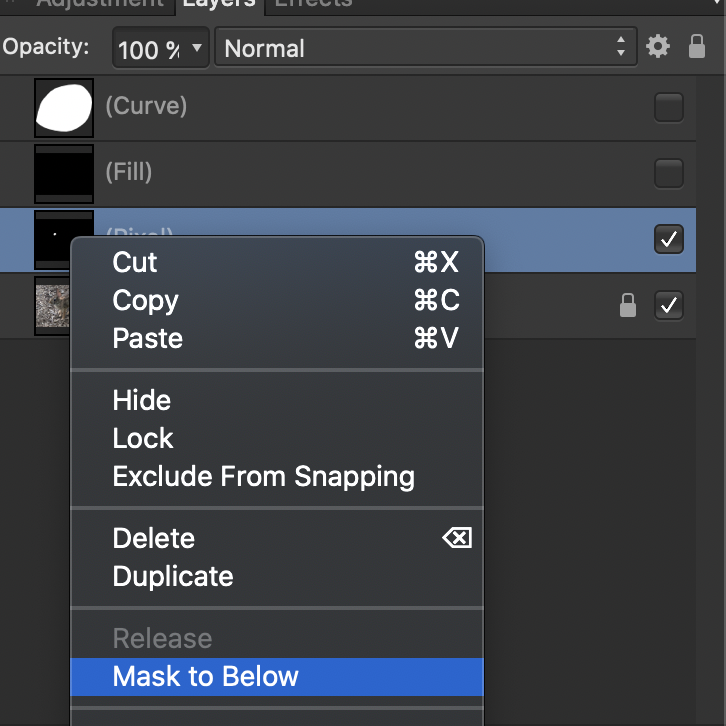Open the Normal blend mode dropdown

point(426,48)
